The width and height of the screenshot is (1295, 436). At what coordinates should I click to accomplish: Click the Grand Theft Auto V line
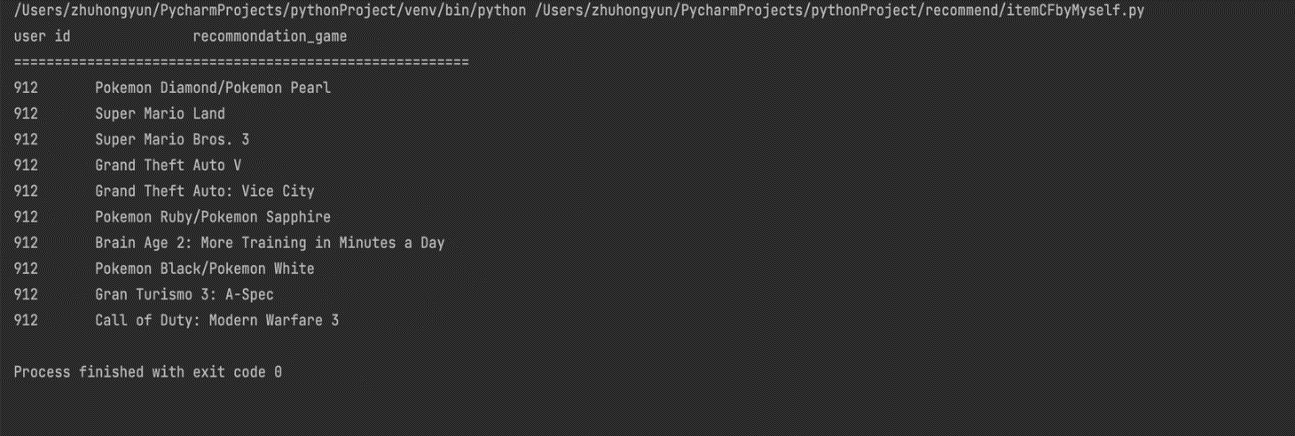point(168,165)
